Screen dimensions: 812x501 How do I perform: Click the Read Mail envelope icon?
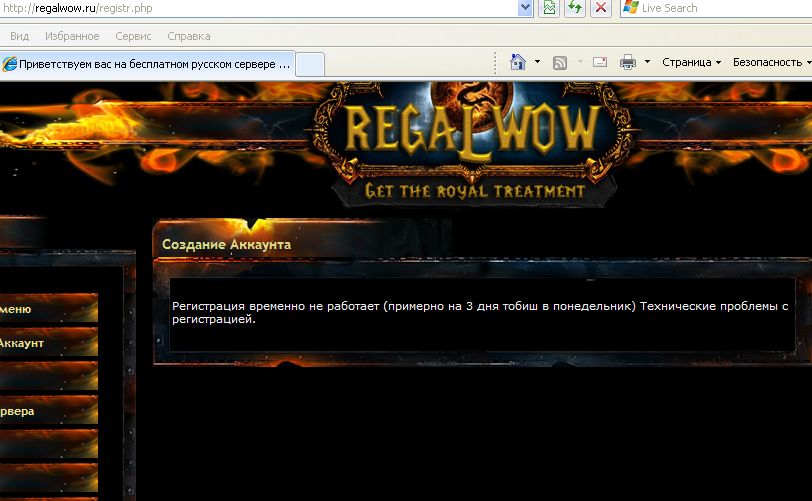tap(600, 62)
